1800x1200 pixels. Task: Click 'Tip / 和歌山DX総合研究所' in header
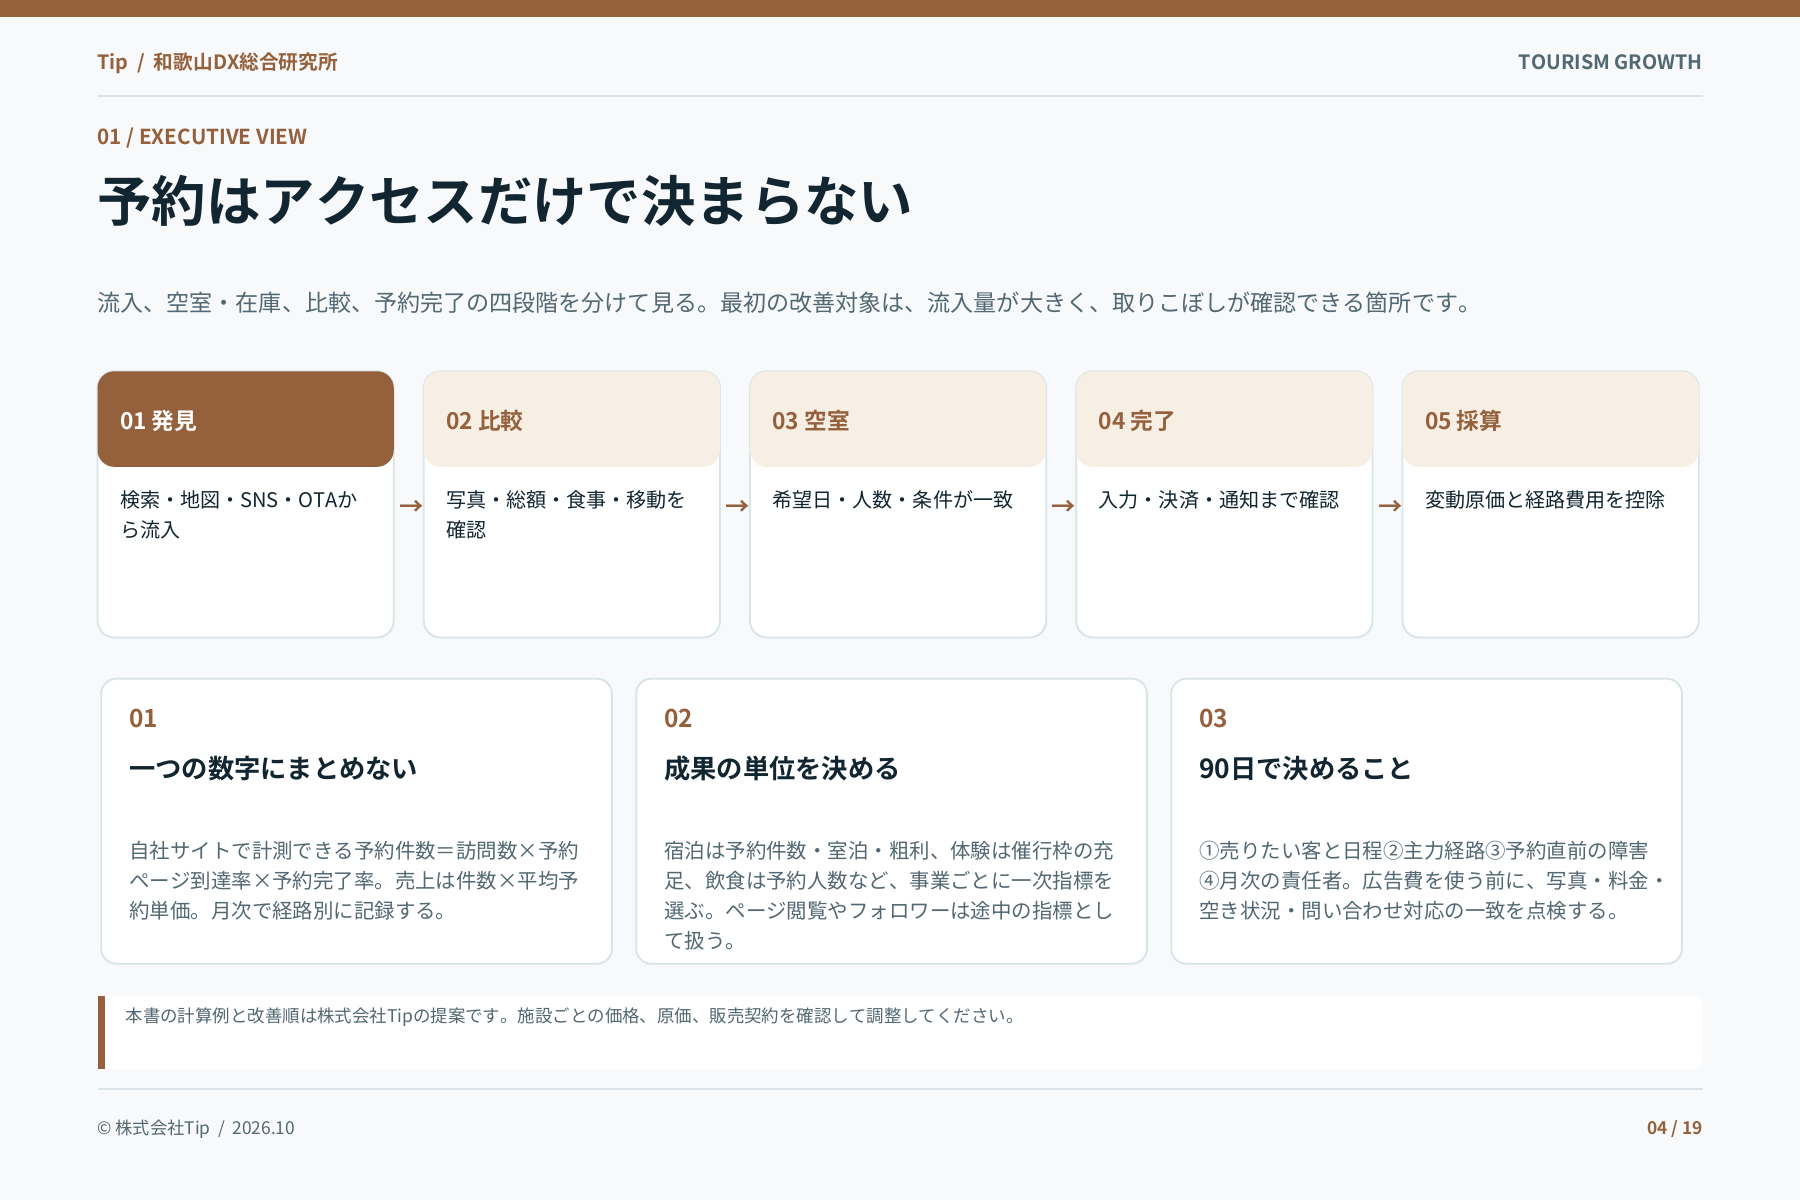(x=217, y=62)
